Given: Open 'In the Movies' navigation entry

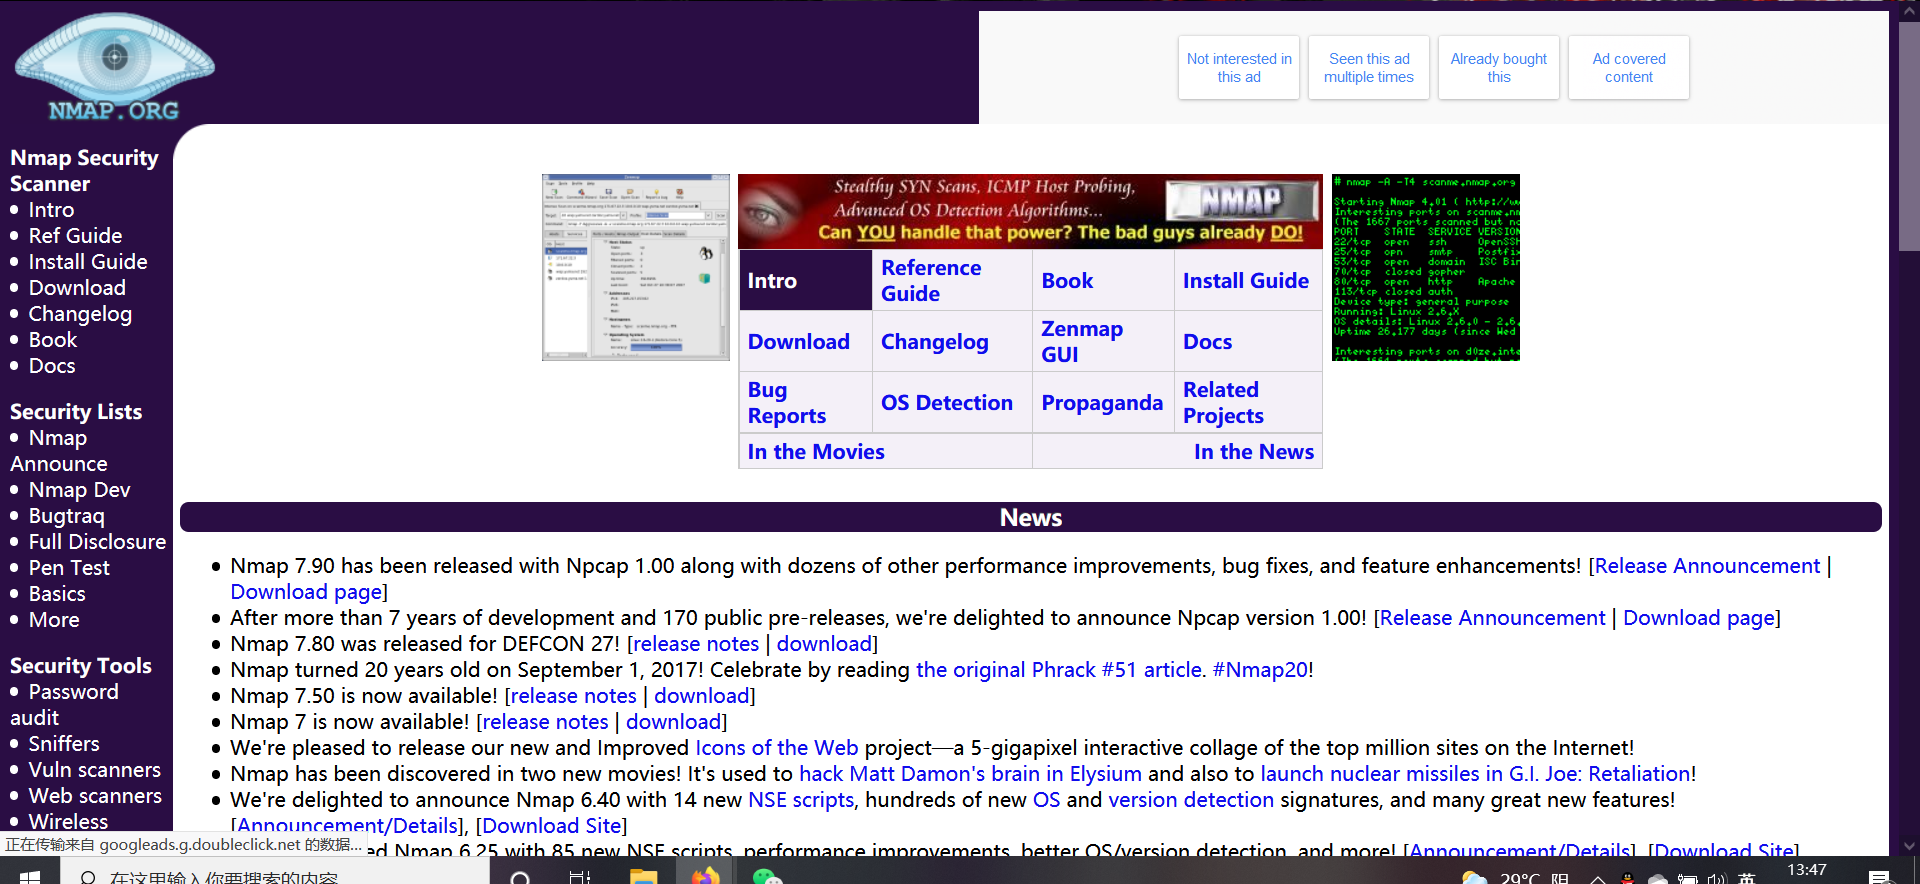Looking at the screenshot, I should [816, 452].
